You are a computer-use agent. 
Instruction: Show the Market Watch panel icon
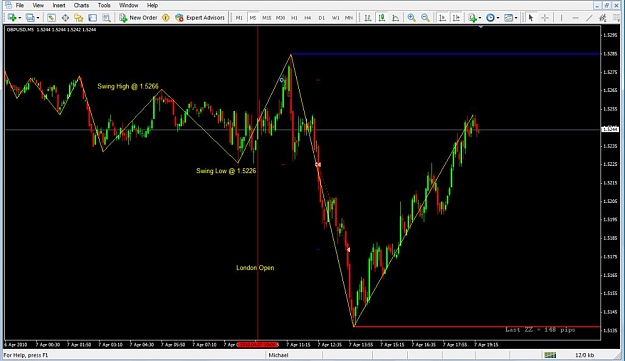[x=51, y=18]
